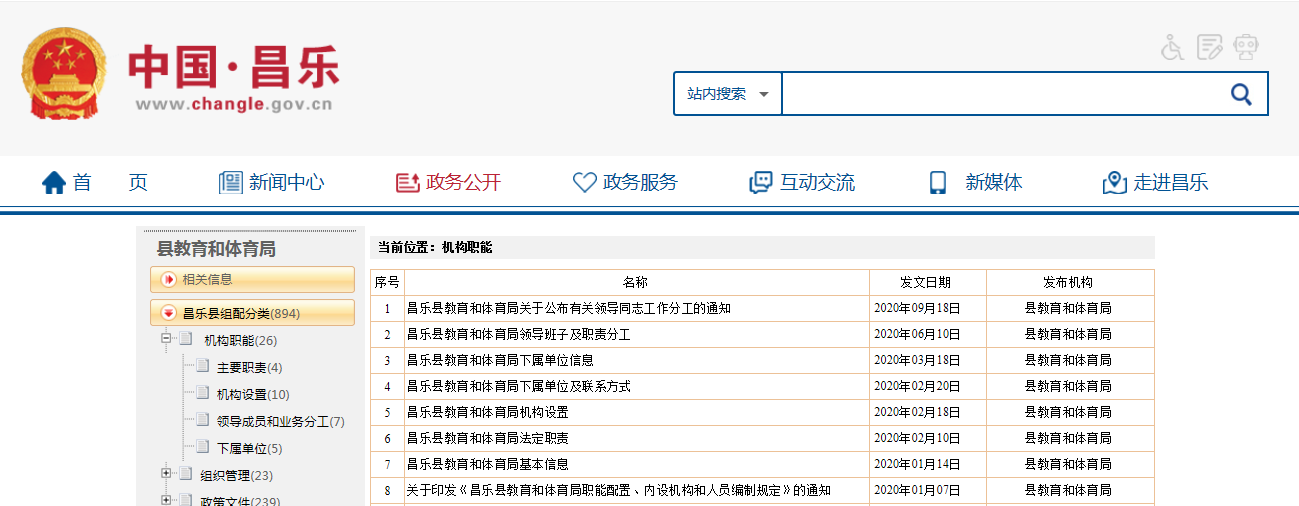Collapse the 机构职能 tree node
The width and height of the screenshot is (1299, 506).
[x=166, y=340]
